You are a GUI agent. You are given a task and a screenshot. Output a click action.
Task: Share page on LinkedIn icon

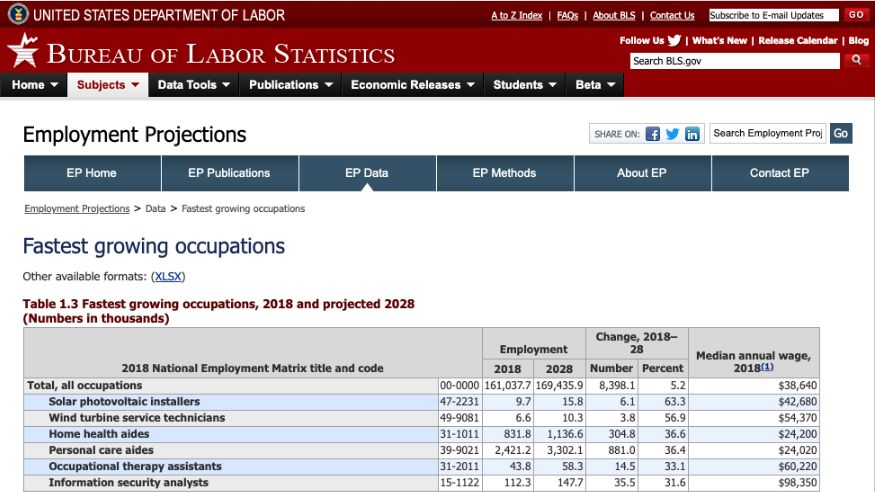[692, 134]
